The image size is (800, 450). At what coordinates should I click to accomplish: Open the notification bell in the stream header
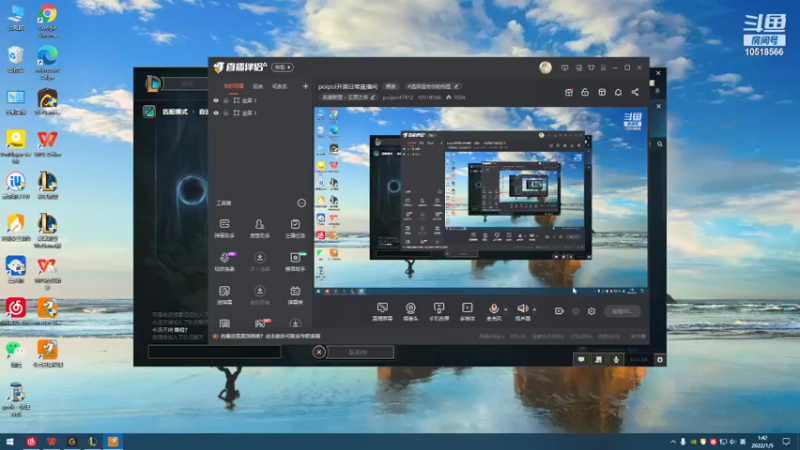tap(618, 92)
